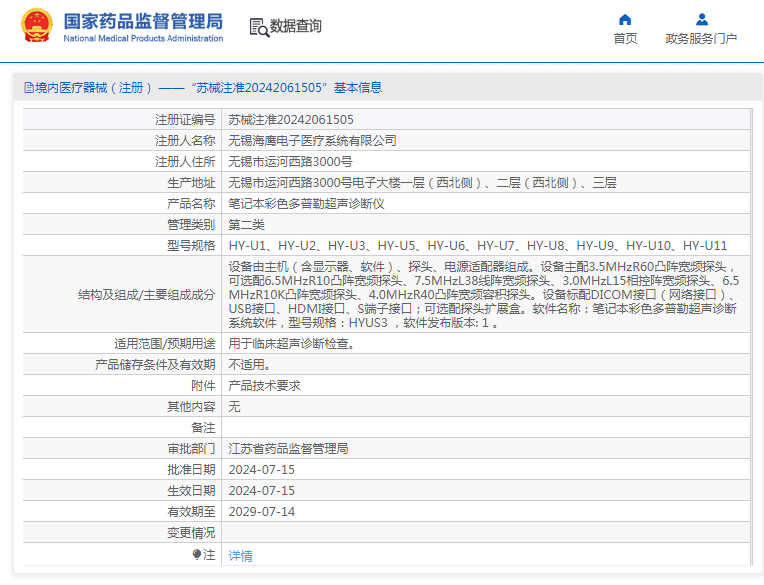The image size is (764, 585).
Task: Click 型号规格 label
Action: pyautogui.click(x=191, y=245)
